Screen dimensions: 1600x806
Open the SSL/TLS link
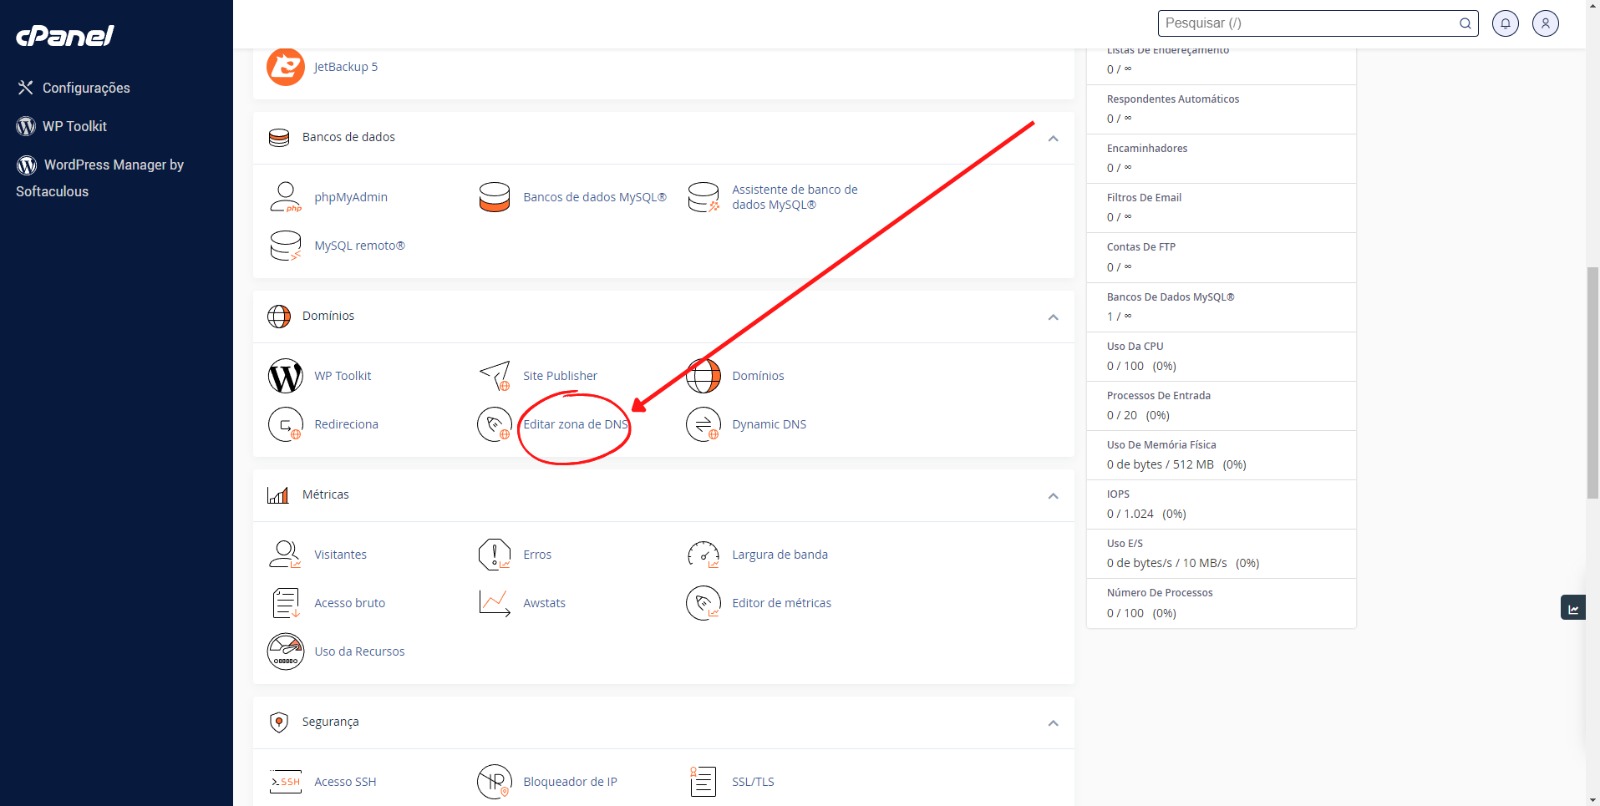(x=753, y=782)
